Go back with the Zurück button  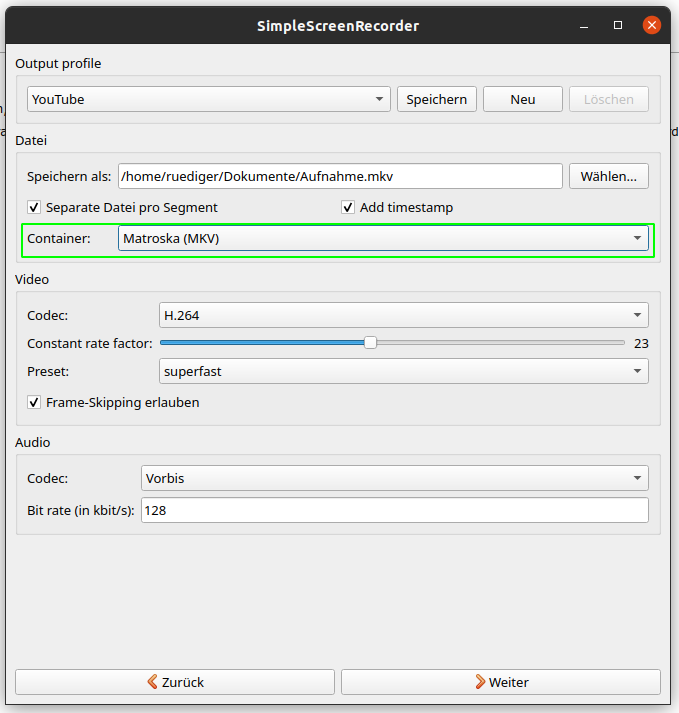[x=175, y=682]
